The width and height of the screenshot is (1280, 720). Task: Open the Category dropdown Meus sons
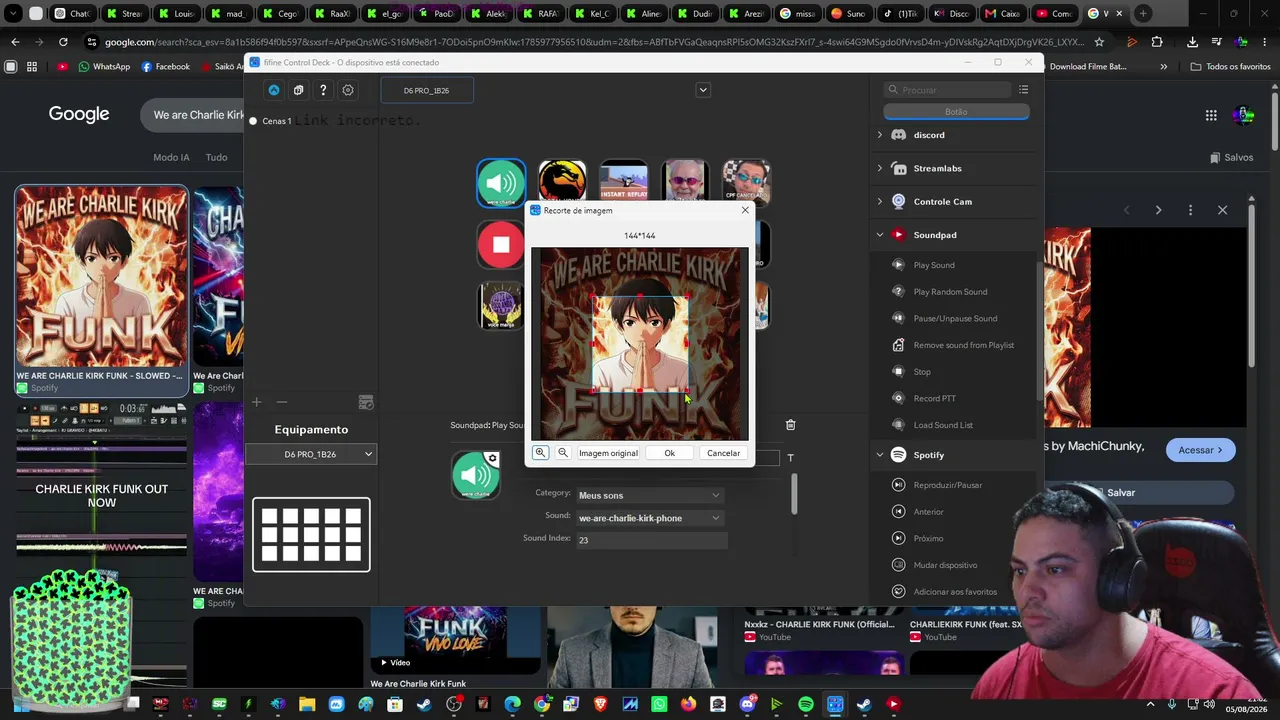tap(650, 495)
